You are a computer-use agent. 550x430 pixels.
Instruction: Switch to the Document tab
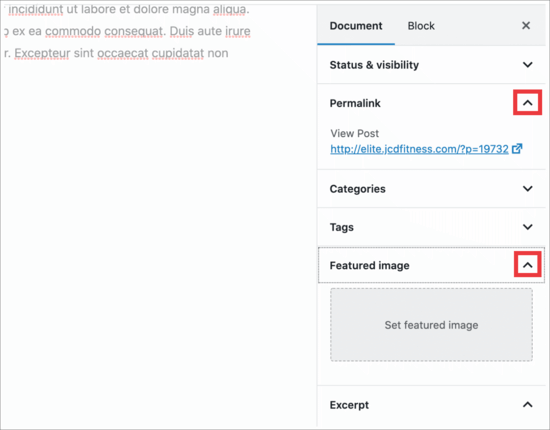(x=356, y=26)
